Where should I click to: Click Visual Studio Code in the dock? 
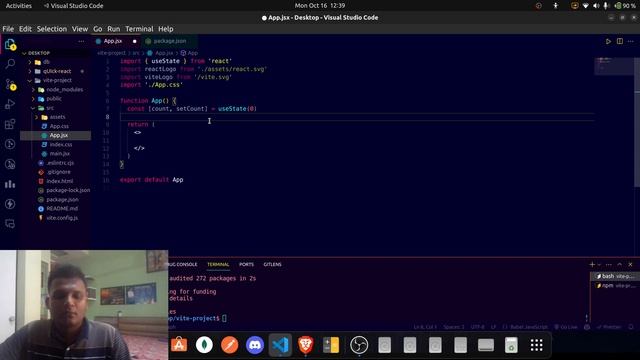[280, 345]
